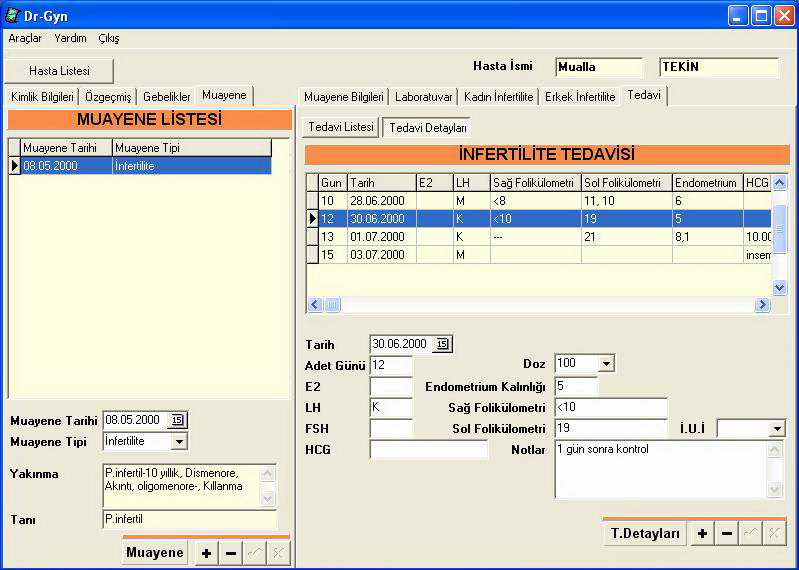This screenshot has height=570, width=799.
Task: Open the Araçlar menu
Action: click(x=25, y=38)
